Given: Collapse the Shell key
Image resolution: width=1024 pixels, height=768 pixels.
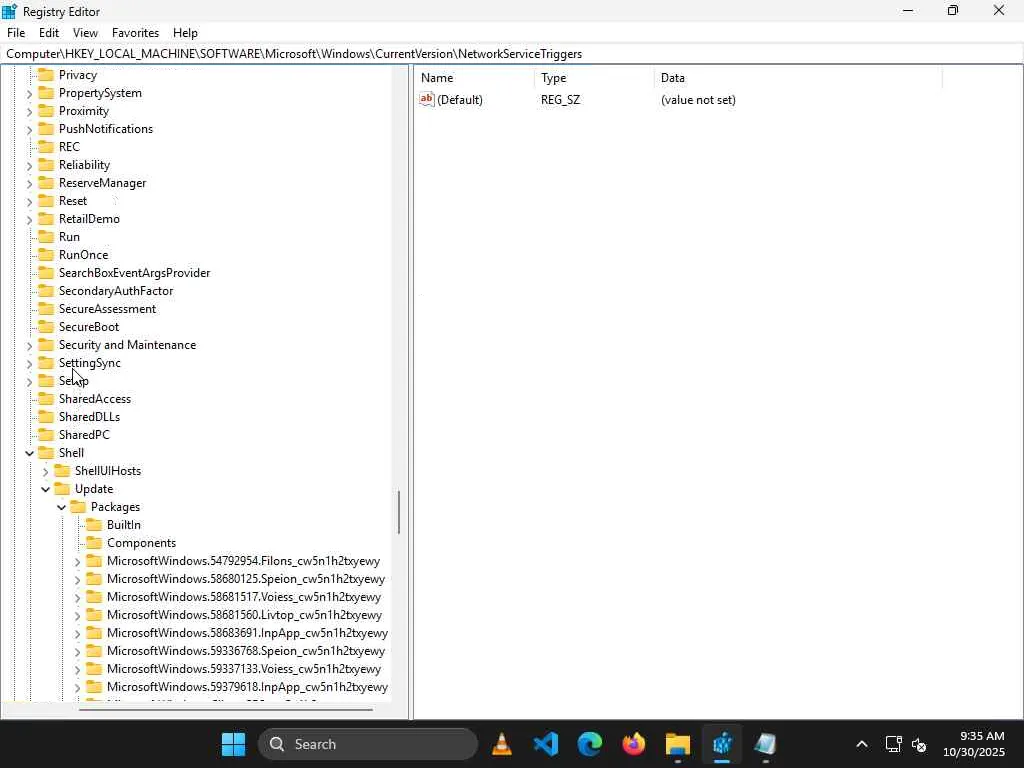Looking at the screenshot, I should click(29, 453).
